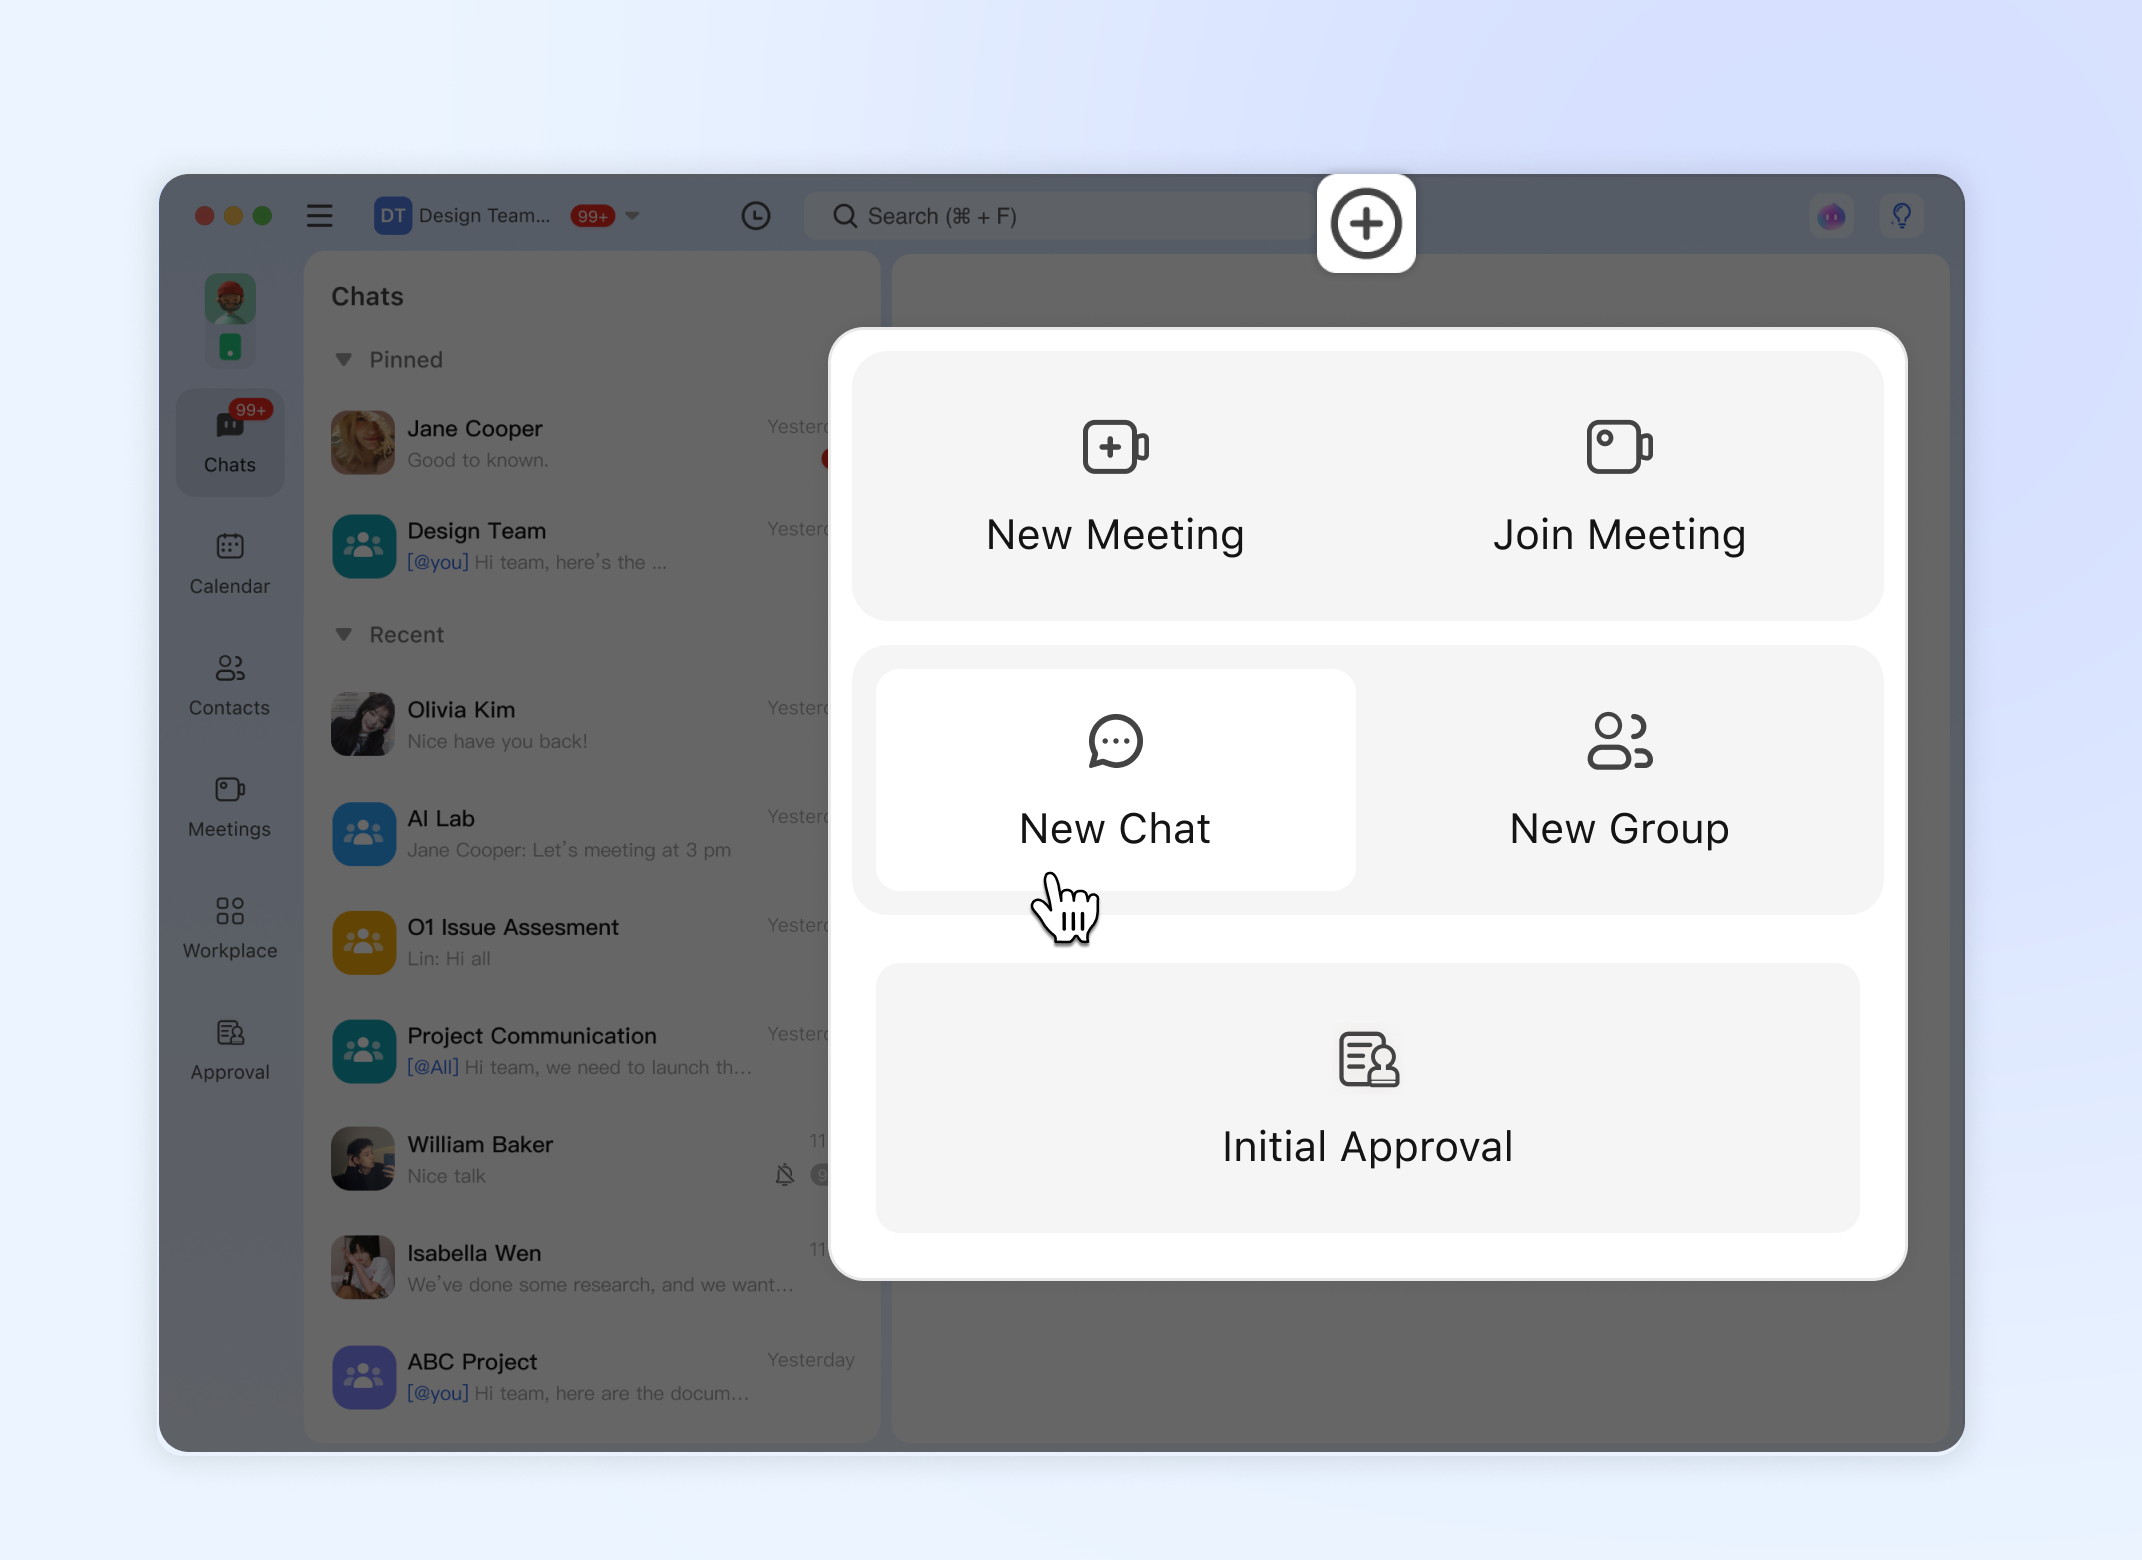Open Initial Approval option
This screenshot has width=2142, height=1560.
tap(1367, 1098)
